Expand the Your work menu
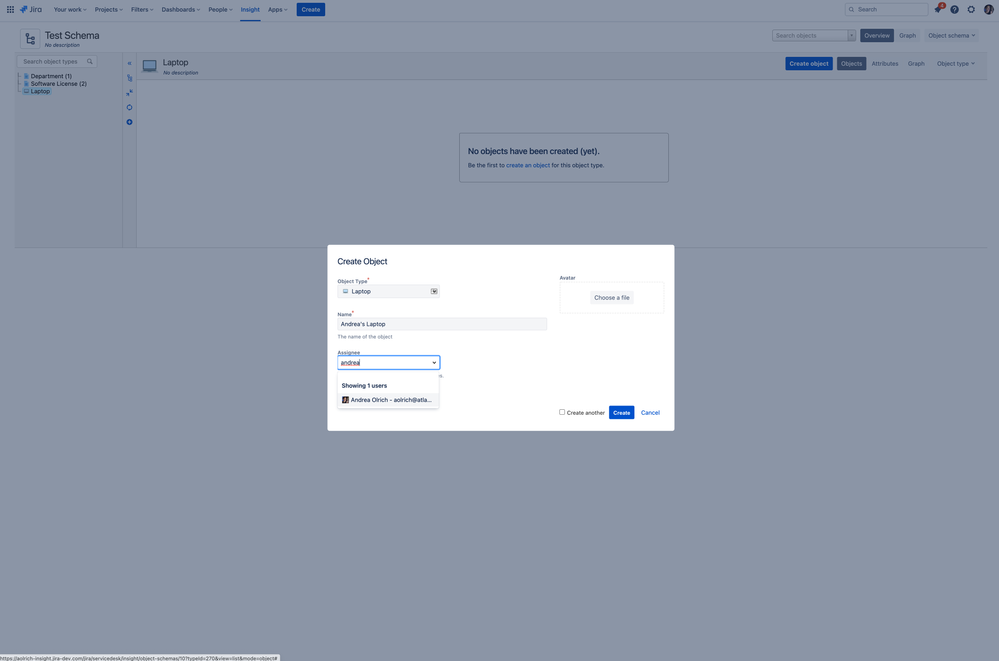Viewport: 999px width, 661px height. click(69, 10)
